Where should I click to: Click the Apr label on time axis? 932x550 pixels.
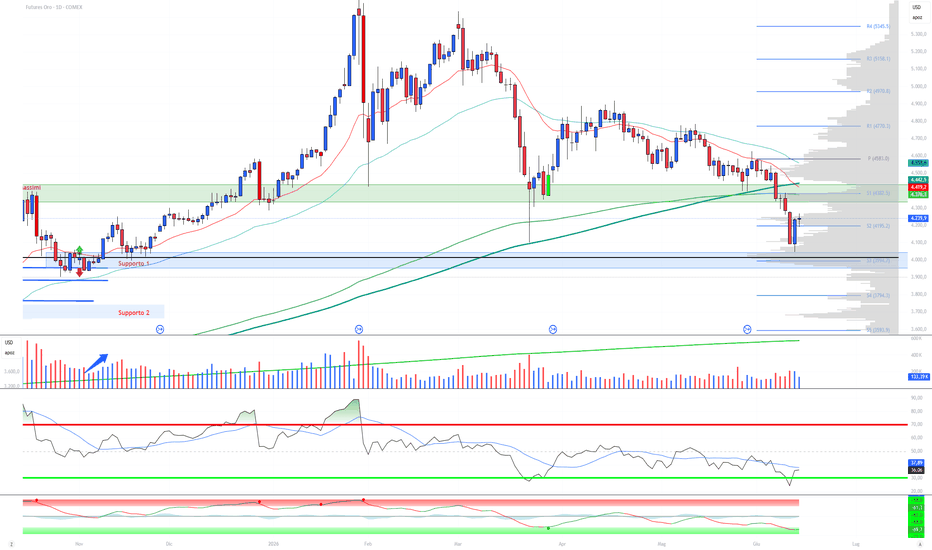coord(562,544)
